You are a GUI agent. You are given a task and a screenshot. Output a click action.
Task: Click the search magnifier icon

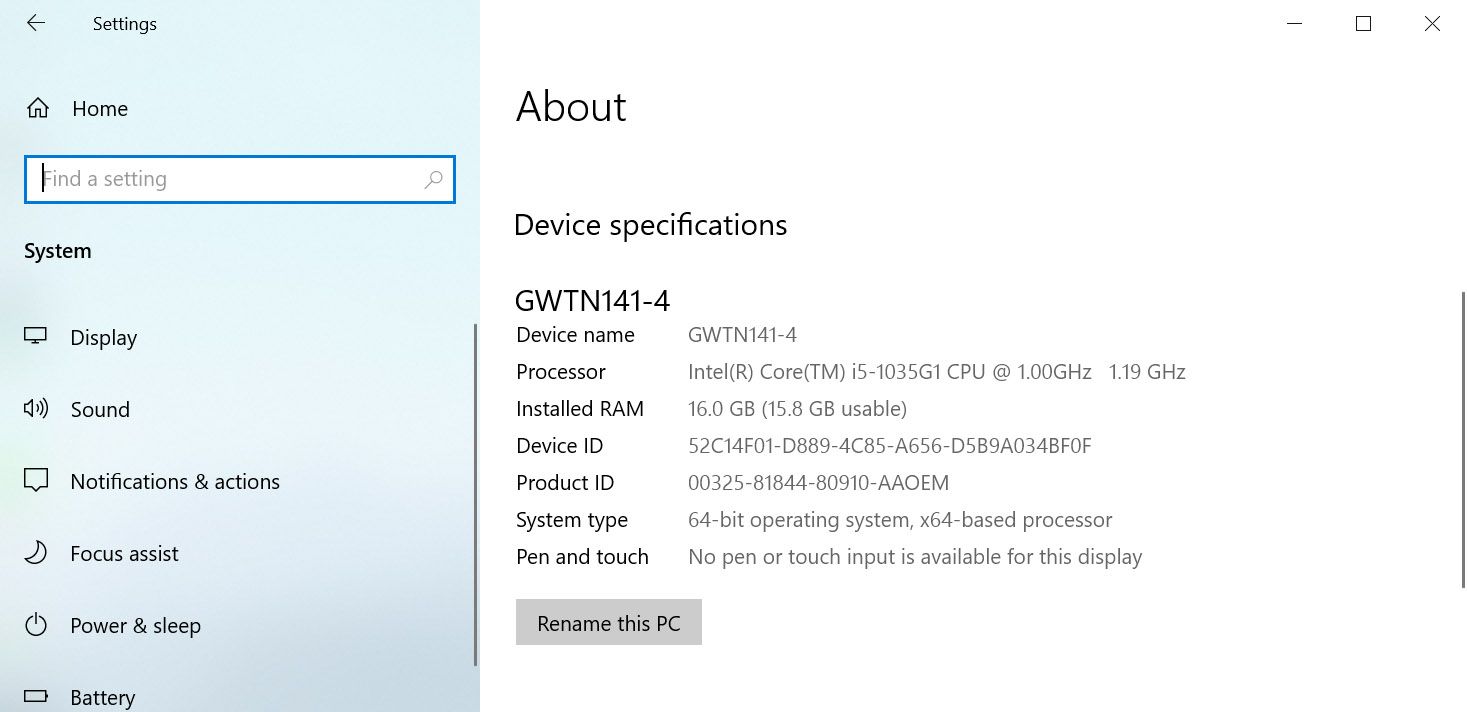[433, 180]
